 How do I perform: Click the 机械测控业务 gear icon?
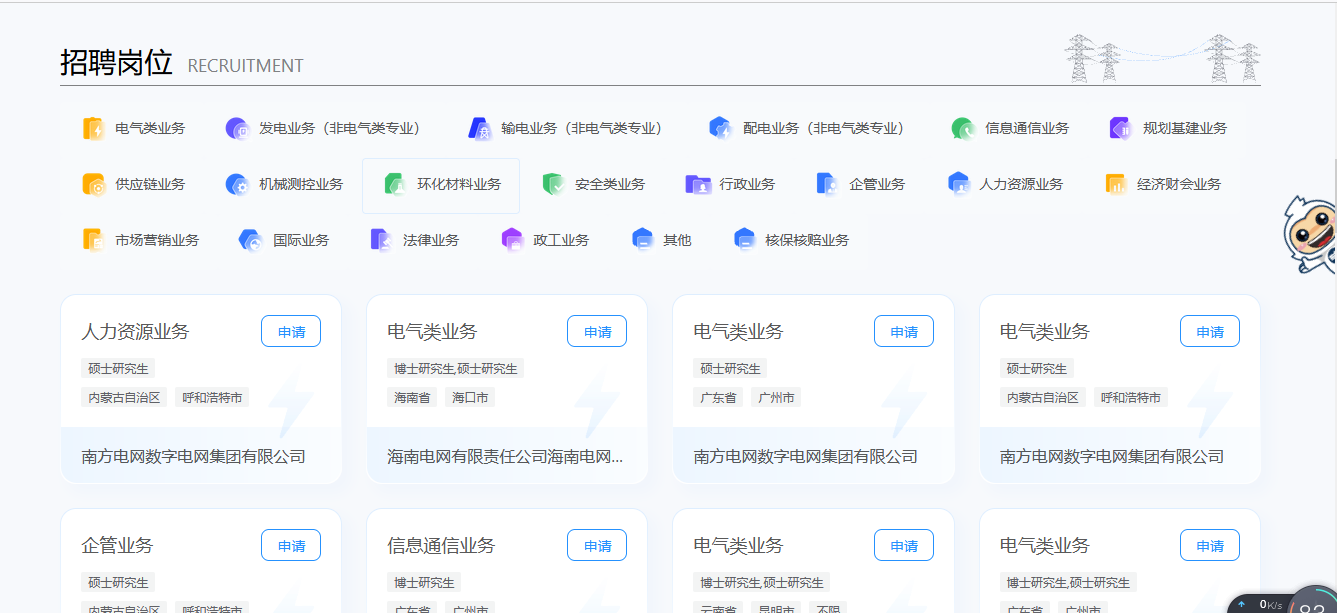coord(237,184)
